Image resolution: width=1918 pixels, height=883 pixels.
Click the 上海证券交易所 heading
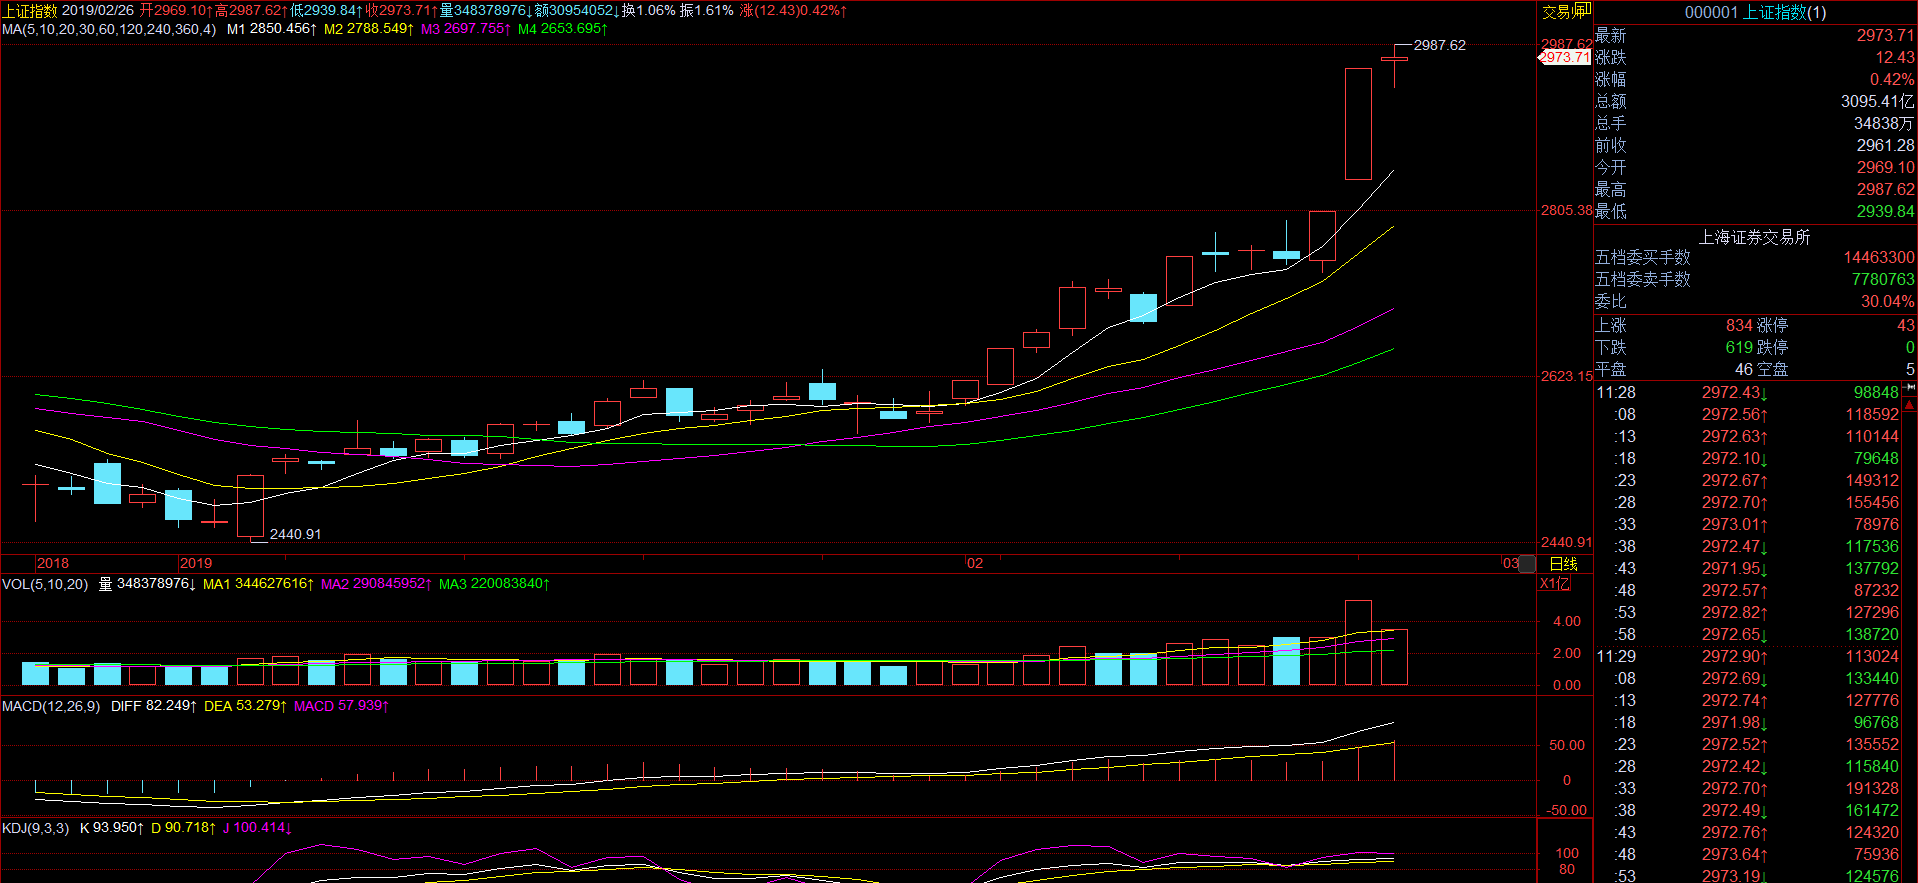coord(1755,237)
